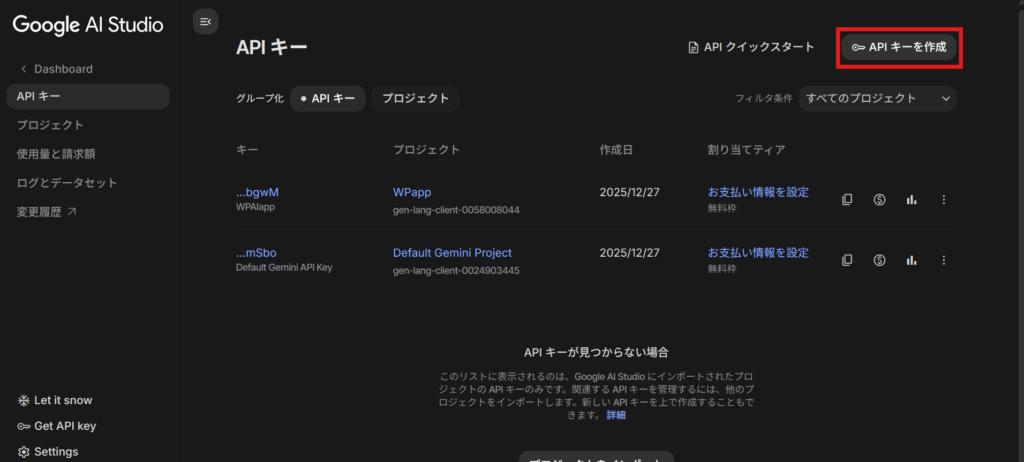Copy the WPAIapp API key
1024x462 pixels.
point(847,200)
